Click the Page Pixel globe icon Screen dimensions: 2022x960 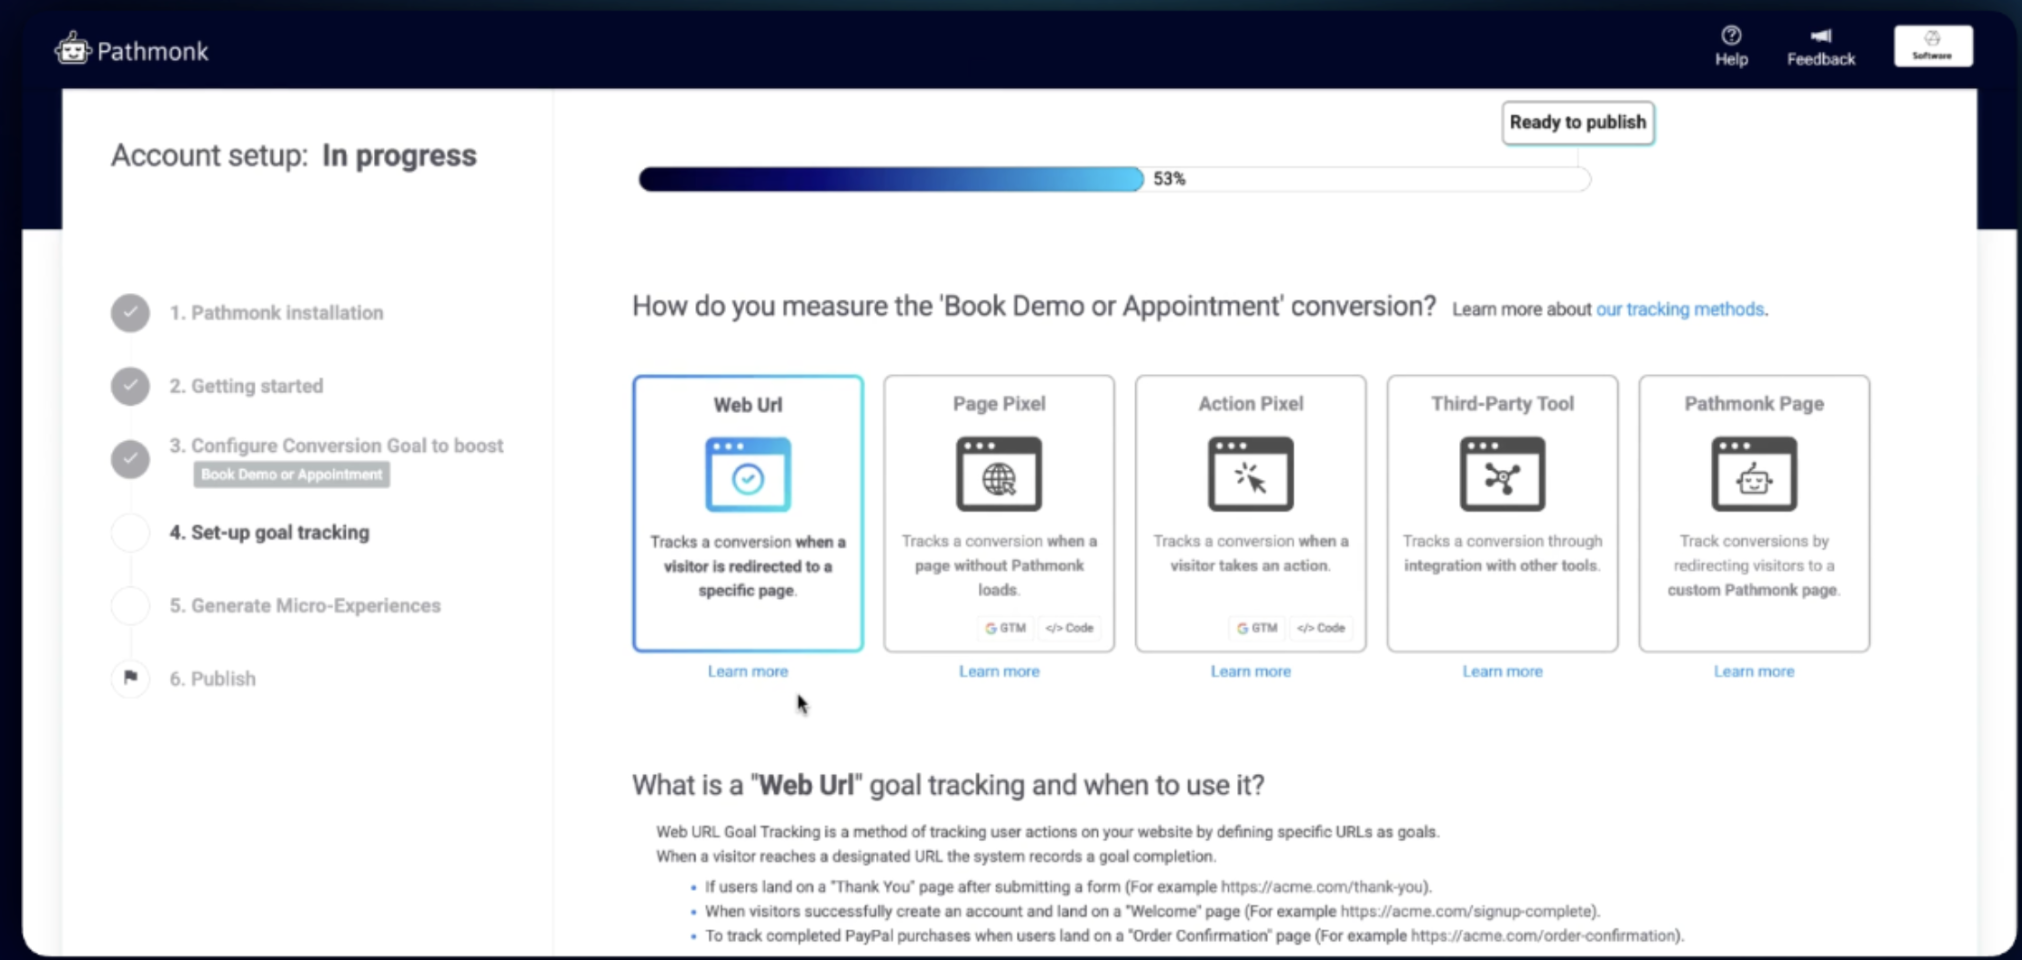click(999, 474)
